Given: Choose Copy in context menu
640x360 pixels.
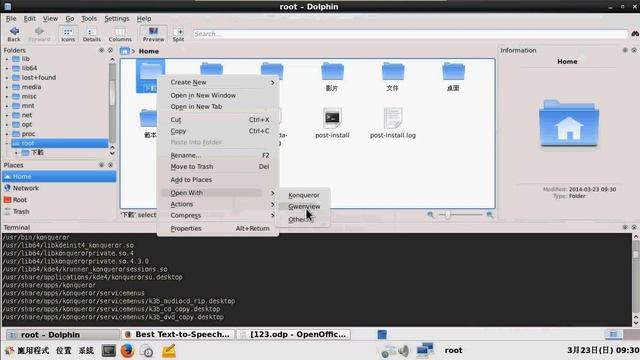Looking at the screenshot, I should point(218,131).
